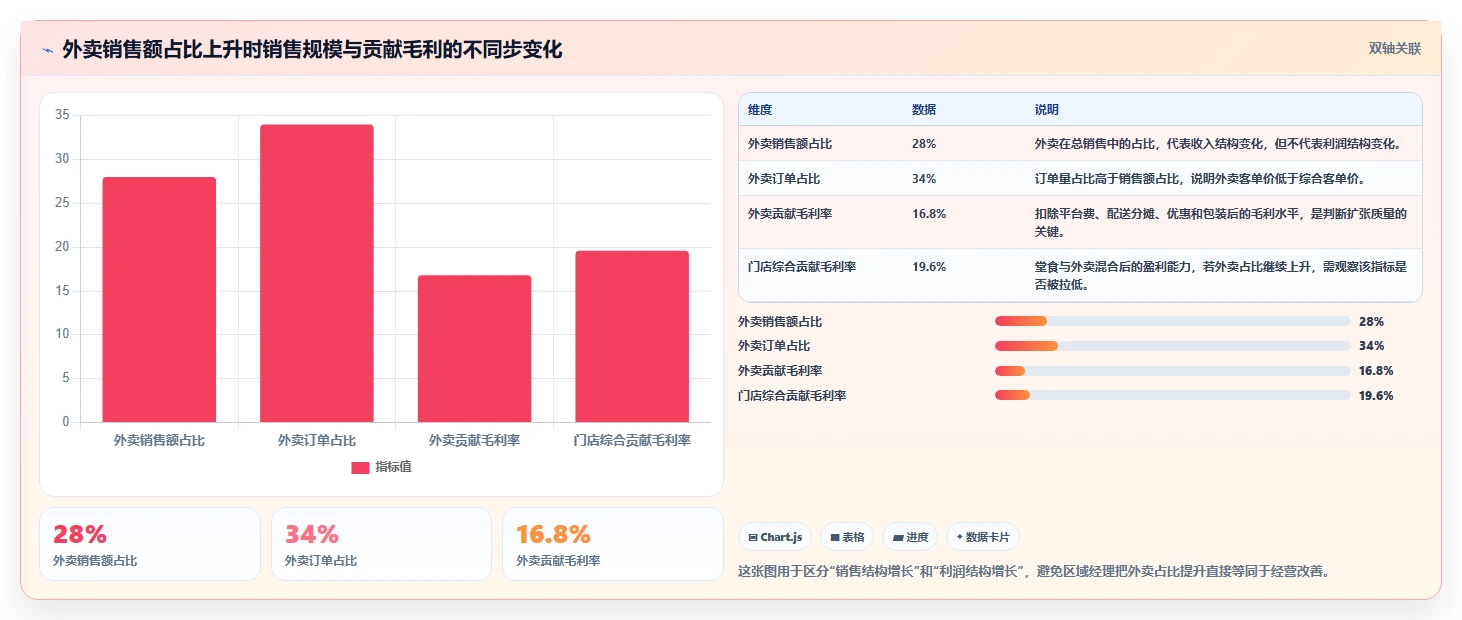Screen dimensions: 1462x620
Task: Click the explanation starting 扣除平台费
Action: click(x=1221, y=222)
